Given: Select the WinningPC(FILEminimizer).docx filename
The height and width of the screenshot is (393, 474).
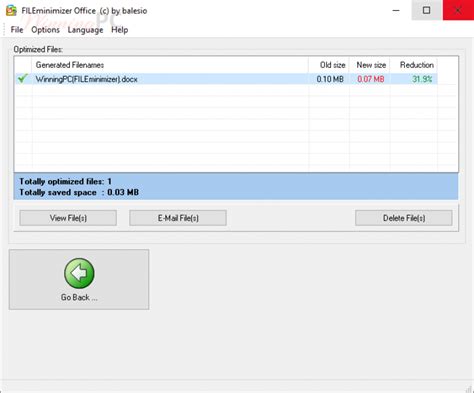Looking at the screenshot, I should point(86,79).
